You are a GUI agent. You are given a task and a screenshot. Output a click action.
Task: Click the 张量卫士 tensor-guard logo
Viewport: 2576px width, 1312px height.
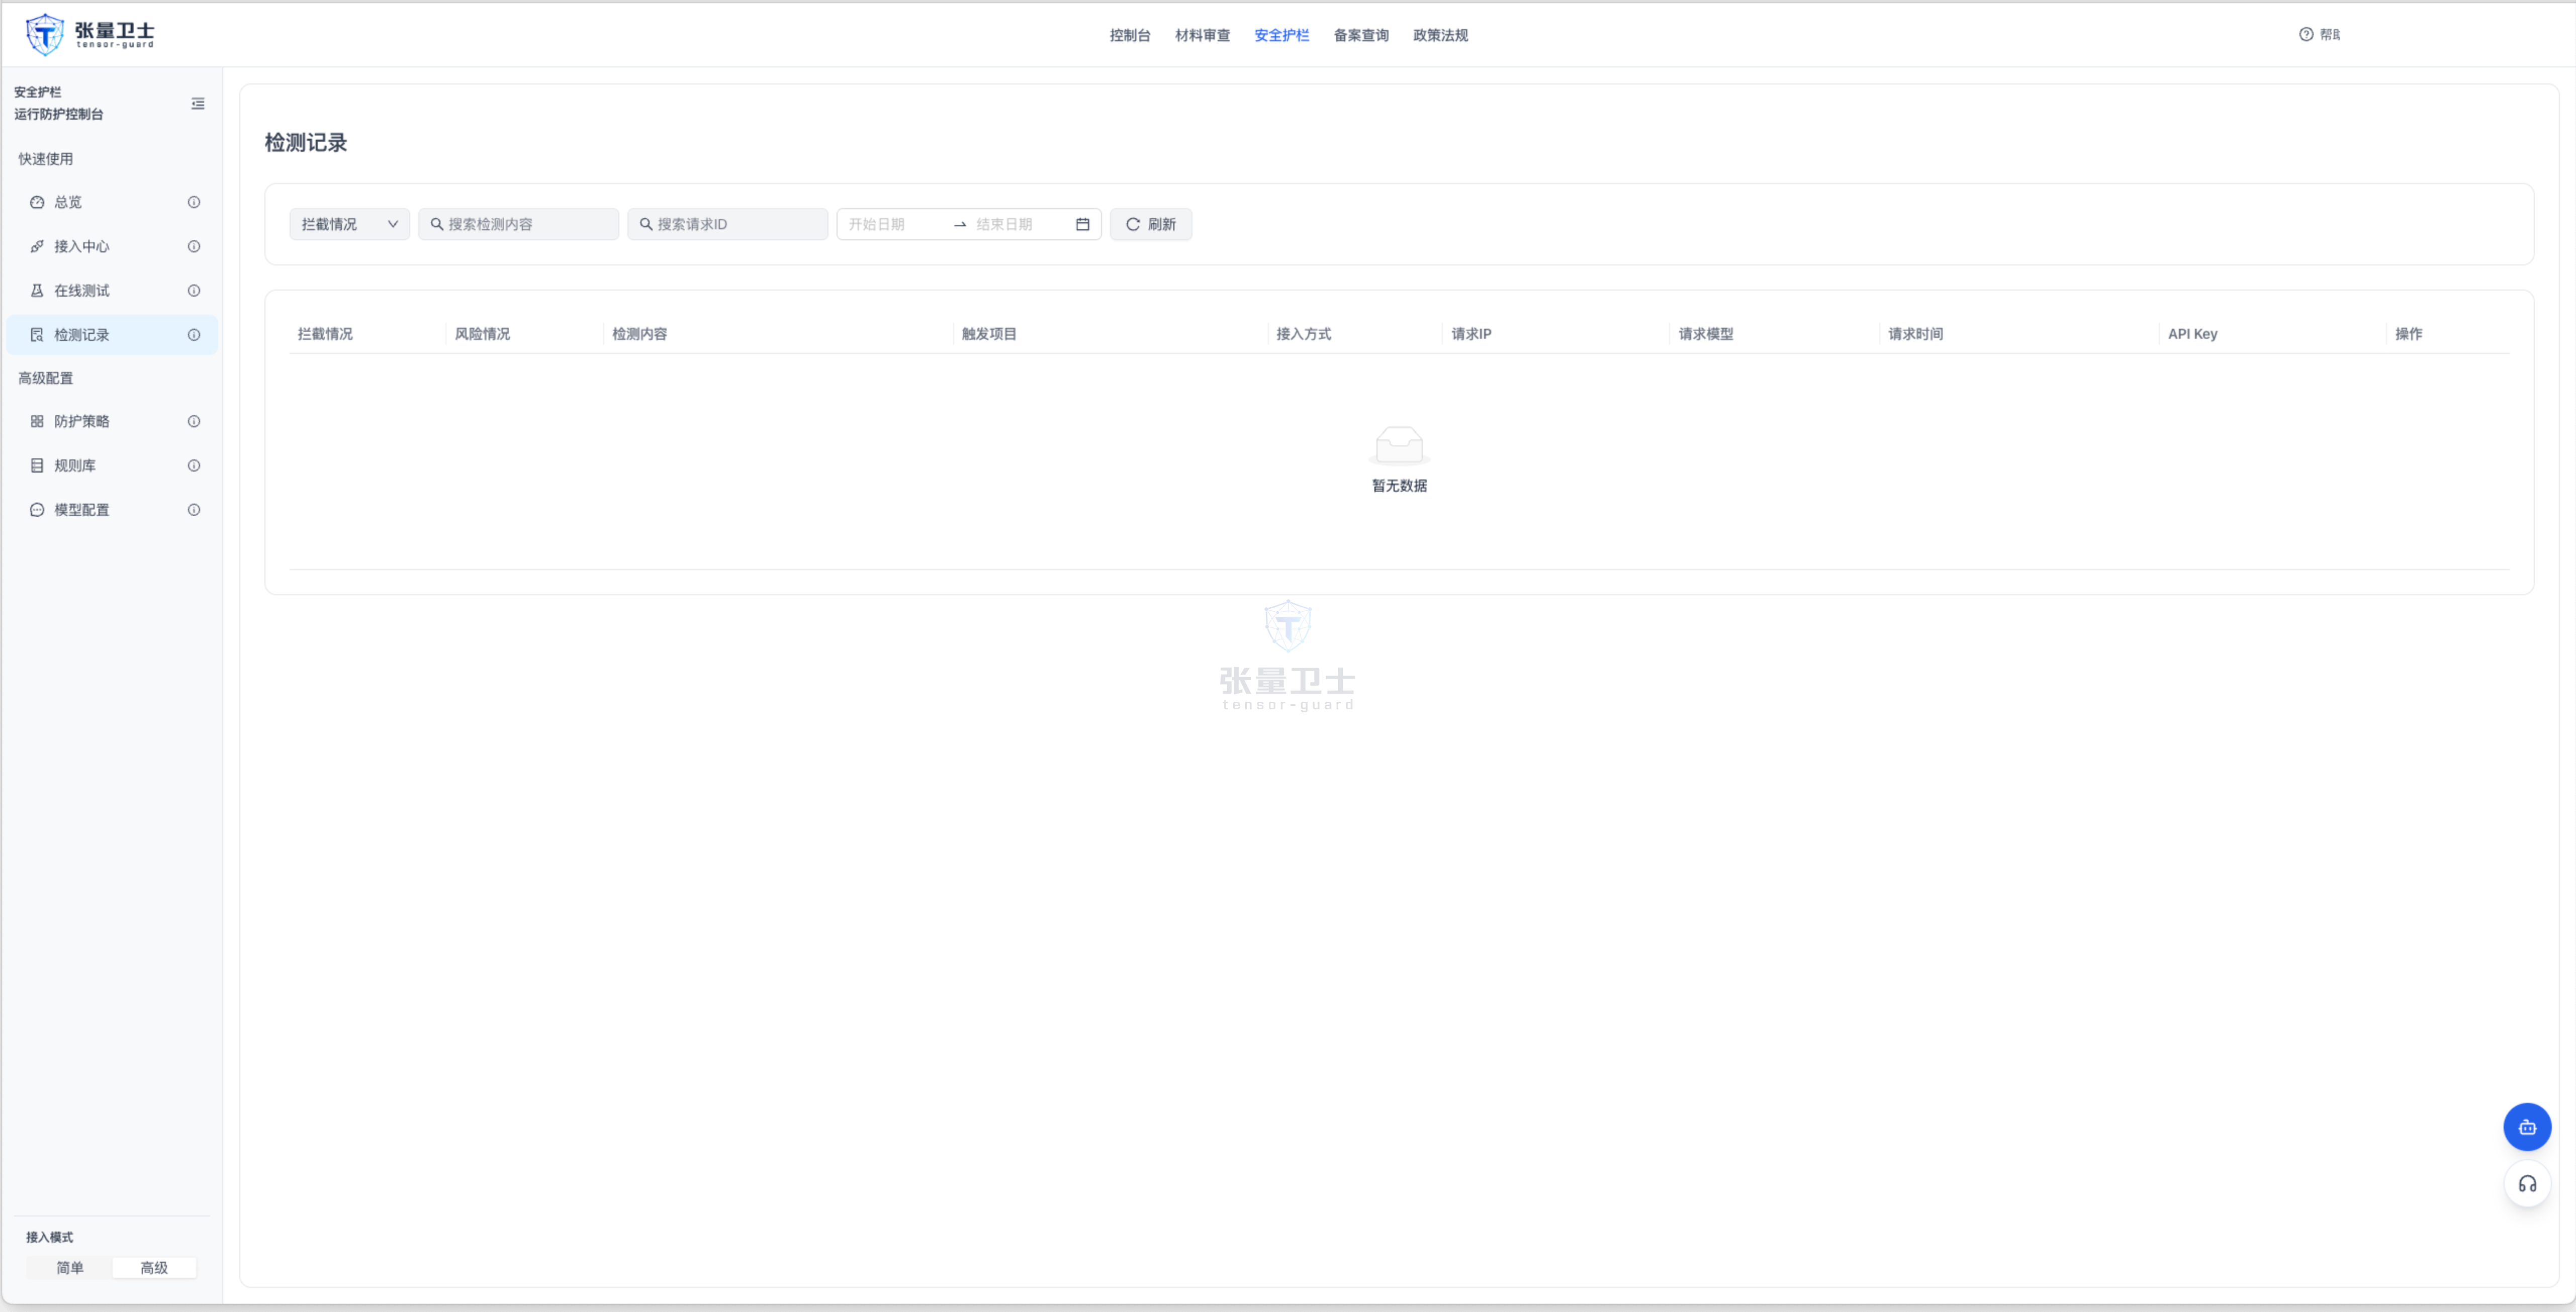90,34
